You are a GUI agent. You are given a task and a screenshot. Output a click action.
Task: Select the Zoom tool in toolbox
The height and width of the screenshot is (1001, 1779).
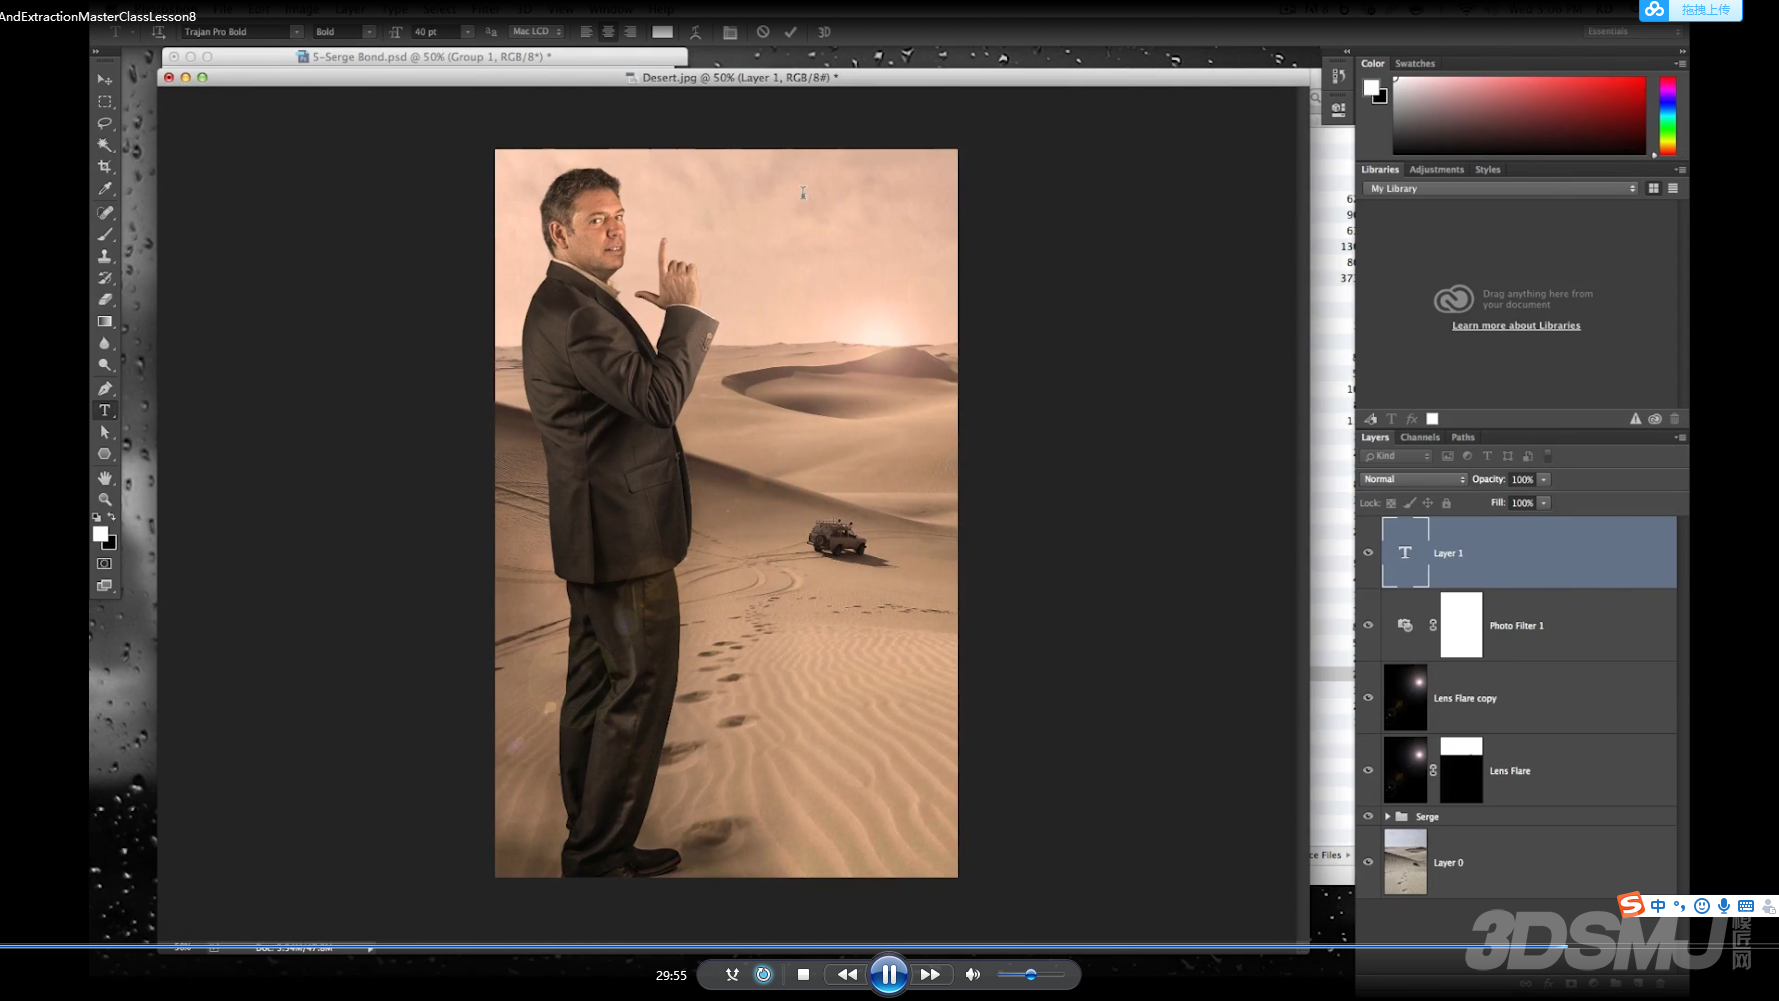tap(104, 499)
